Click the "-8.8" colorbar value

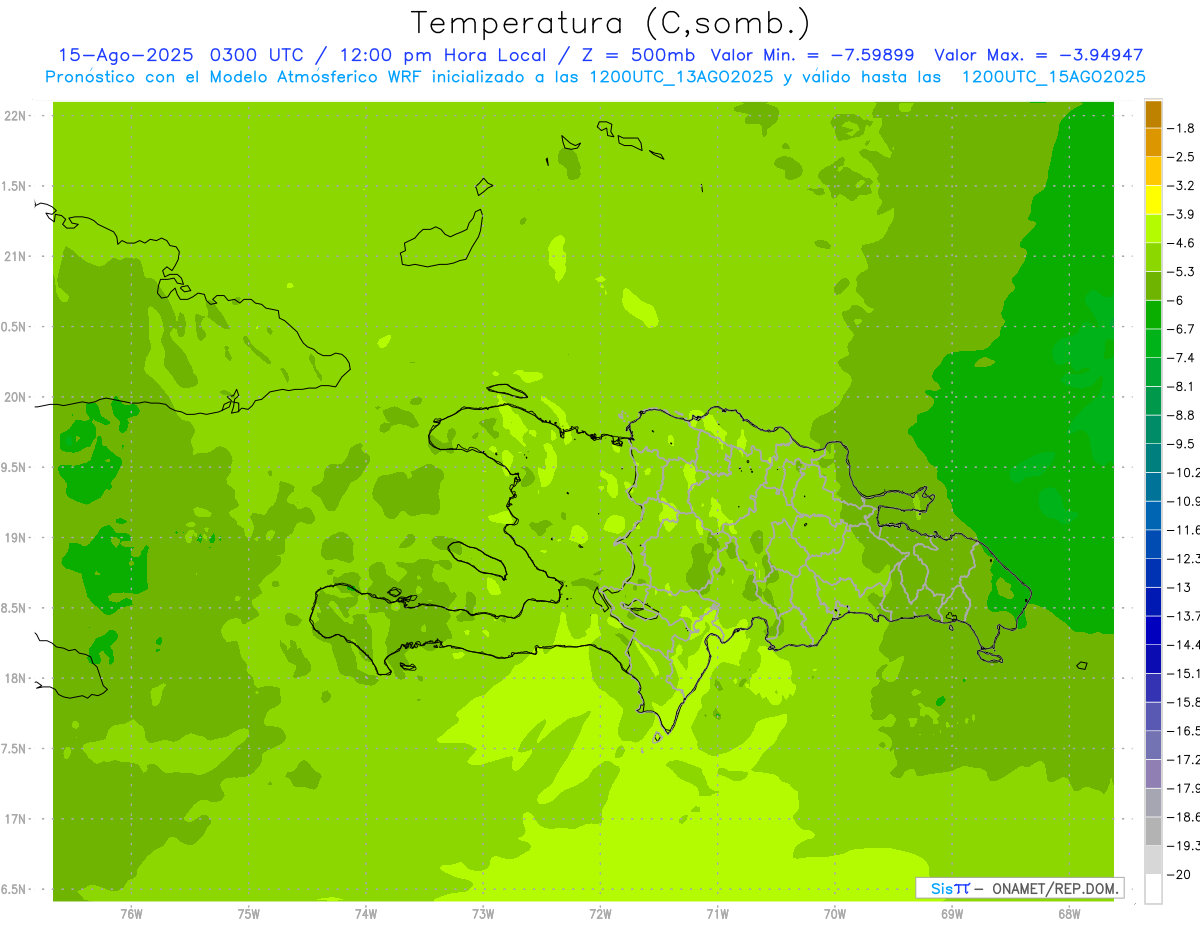coord(1181,415)
